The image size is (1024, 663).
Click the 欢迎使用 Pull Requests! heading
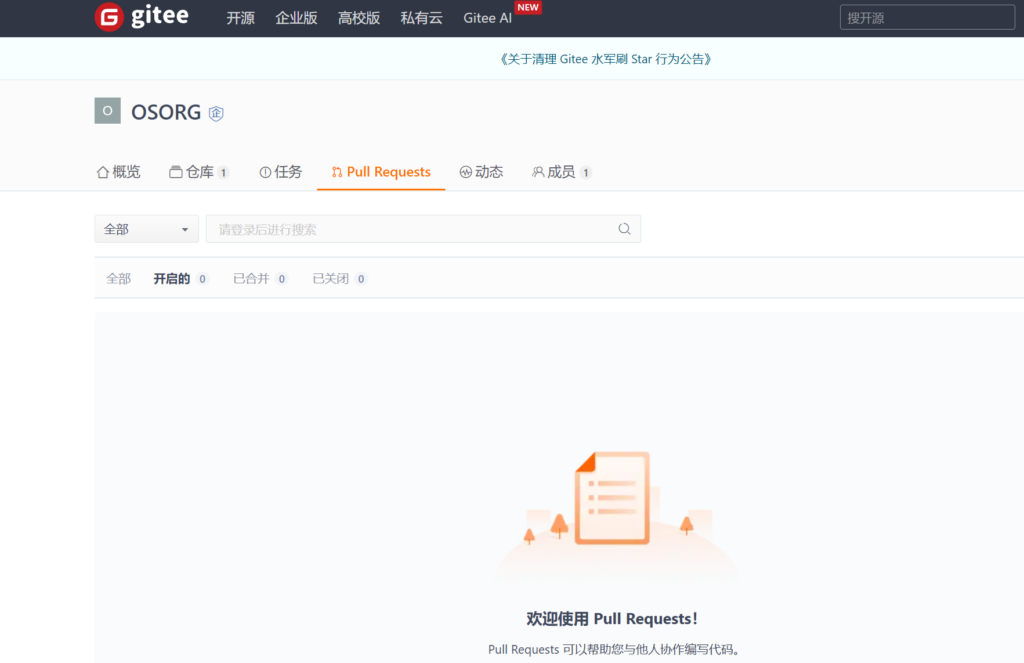612,619
